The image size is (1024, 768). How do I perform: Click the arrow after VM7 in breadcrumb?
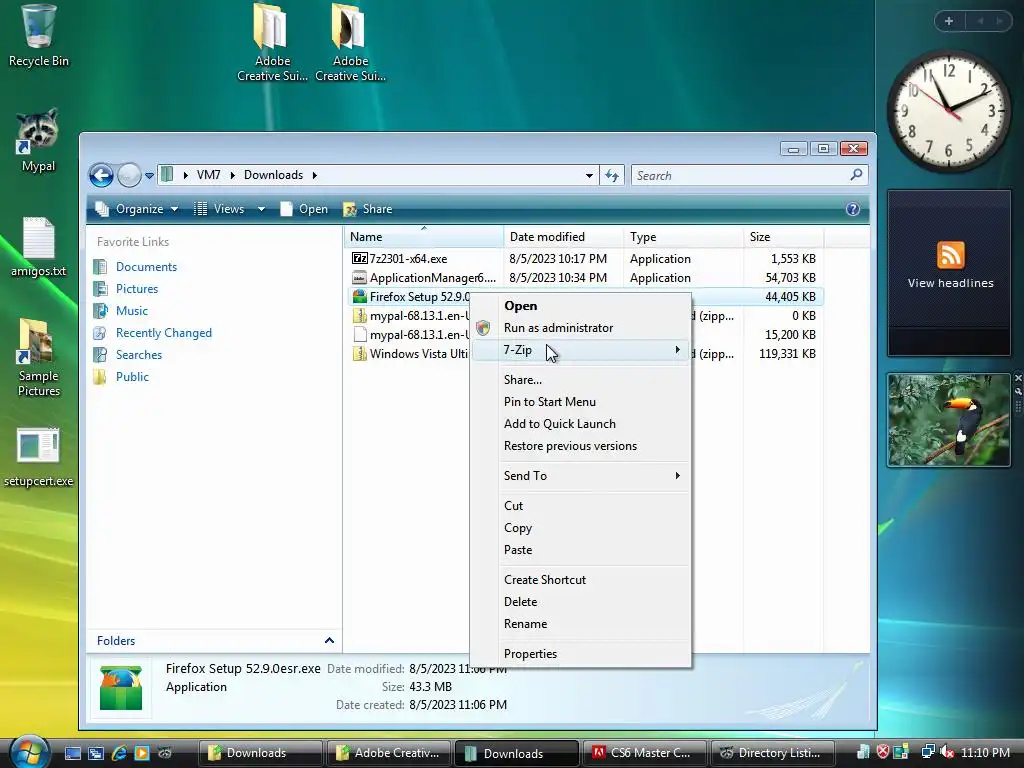click(x=232, y=175)
